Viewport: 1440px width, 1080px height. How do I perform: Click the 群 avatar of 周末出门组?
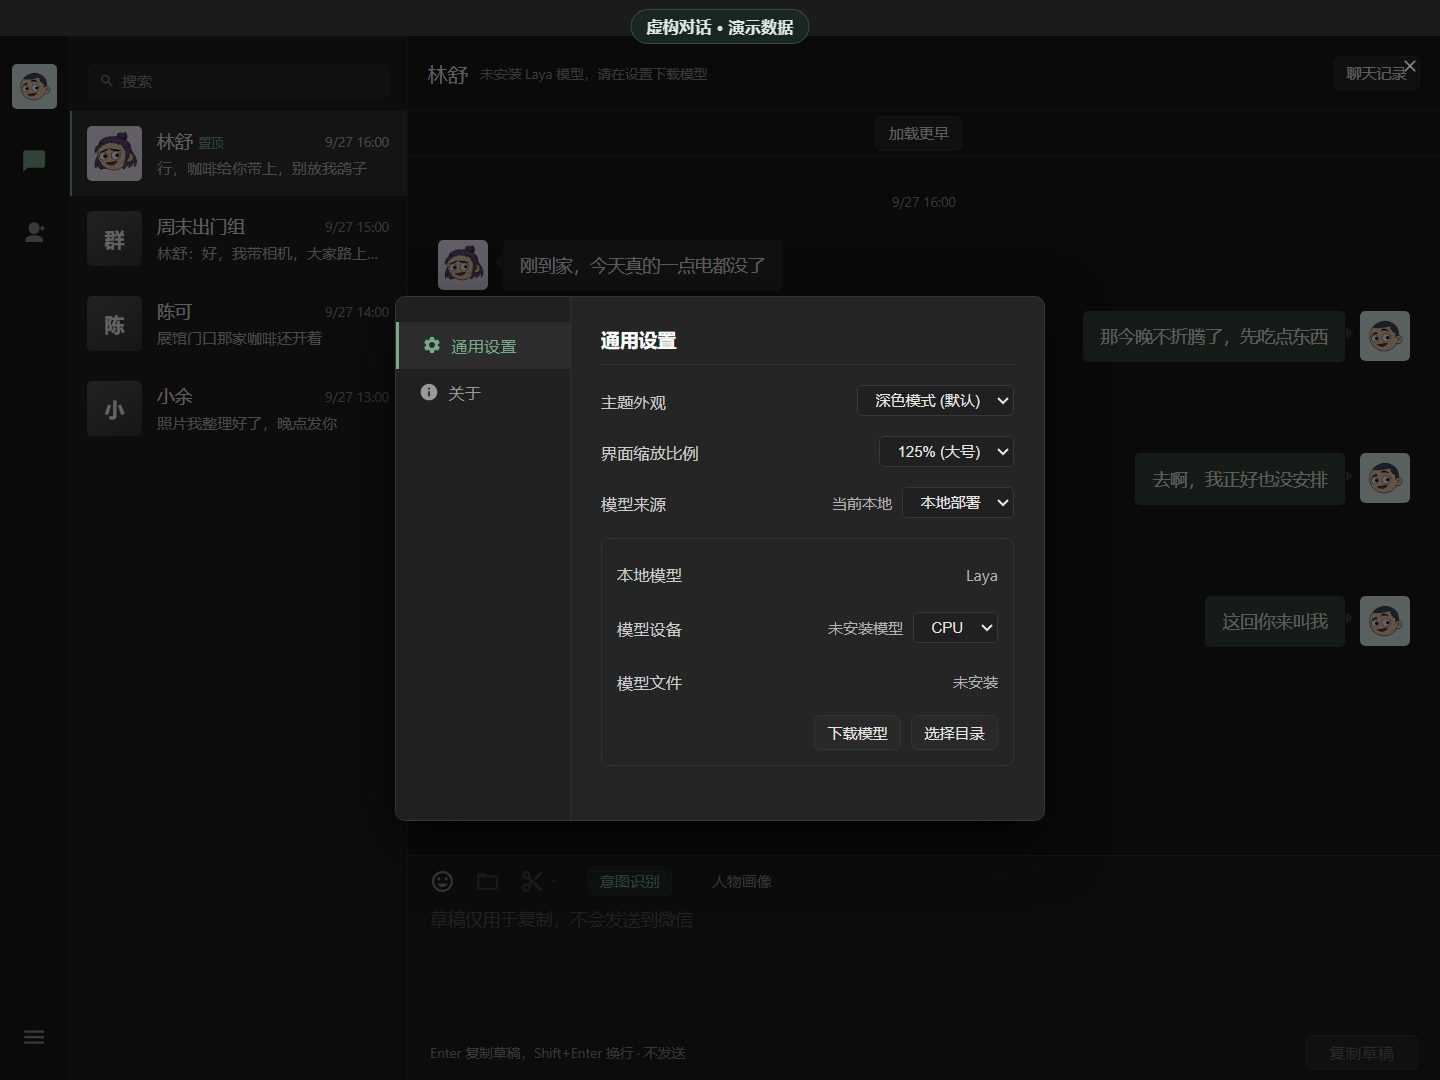coord(114,239)
